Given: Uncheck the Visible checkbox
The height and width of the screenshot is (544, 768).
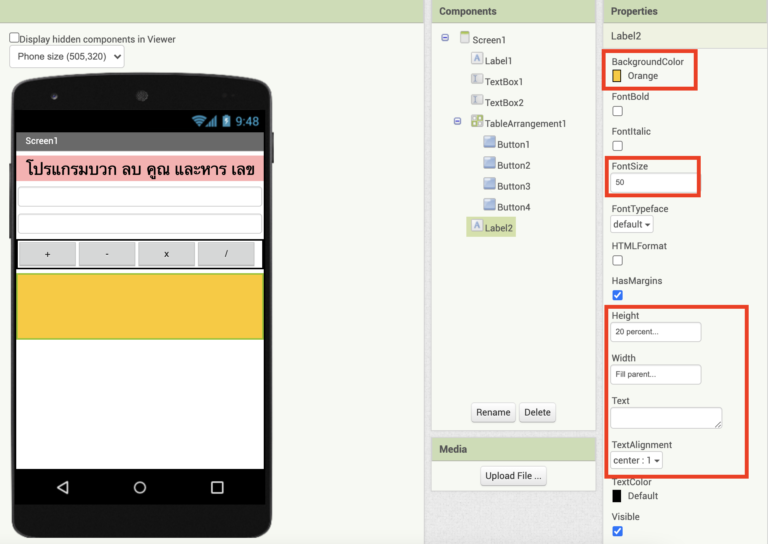Looking at the screenshot, I should click(618, 531).
